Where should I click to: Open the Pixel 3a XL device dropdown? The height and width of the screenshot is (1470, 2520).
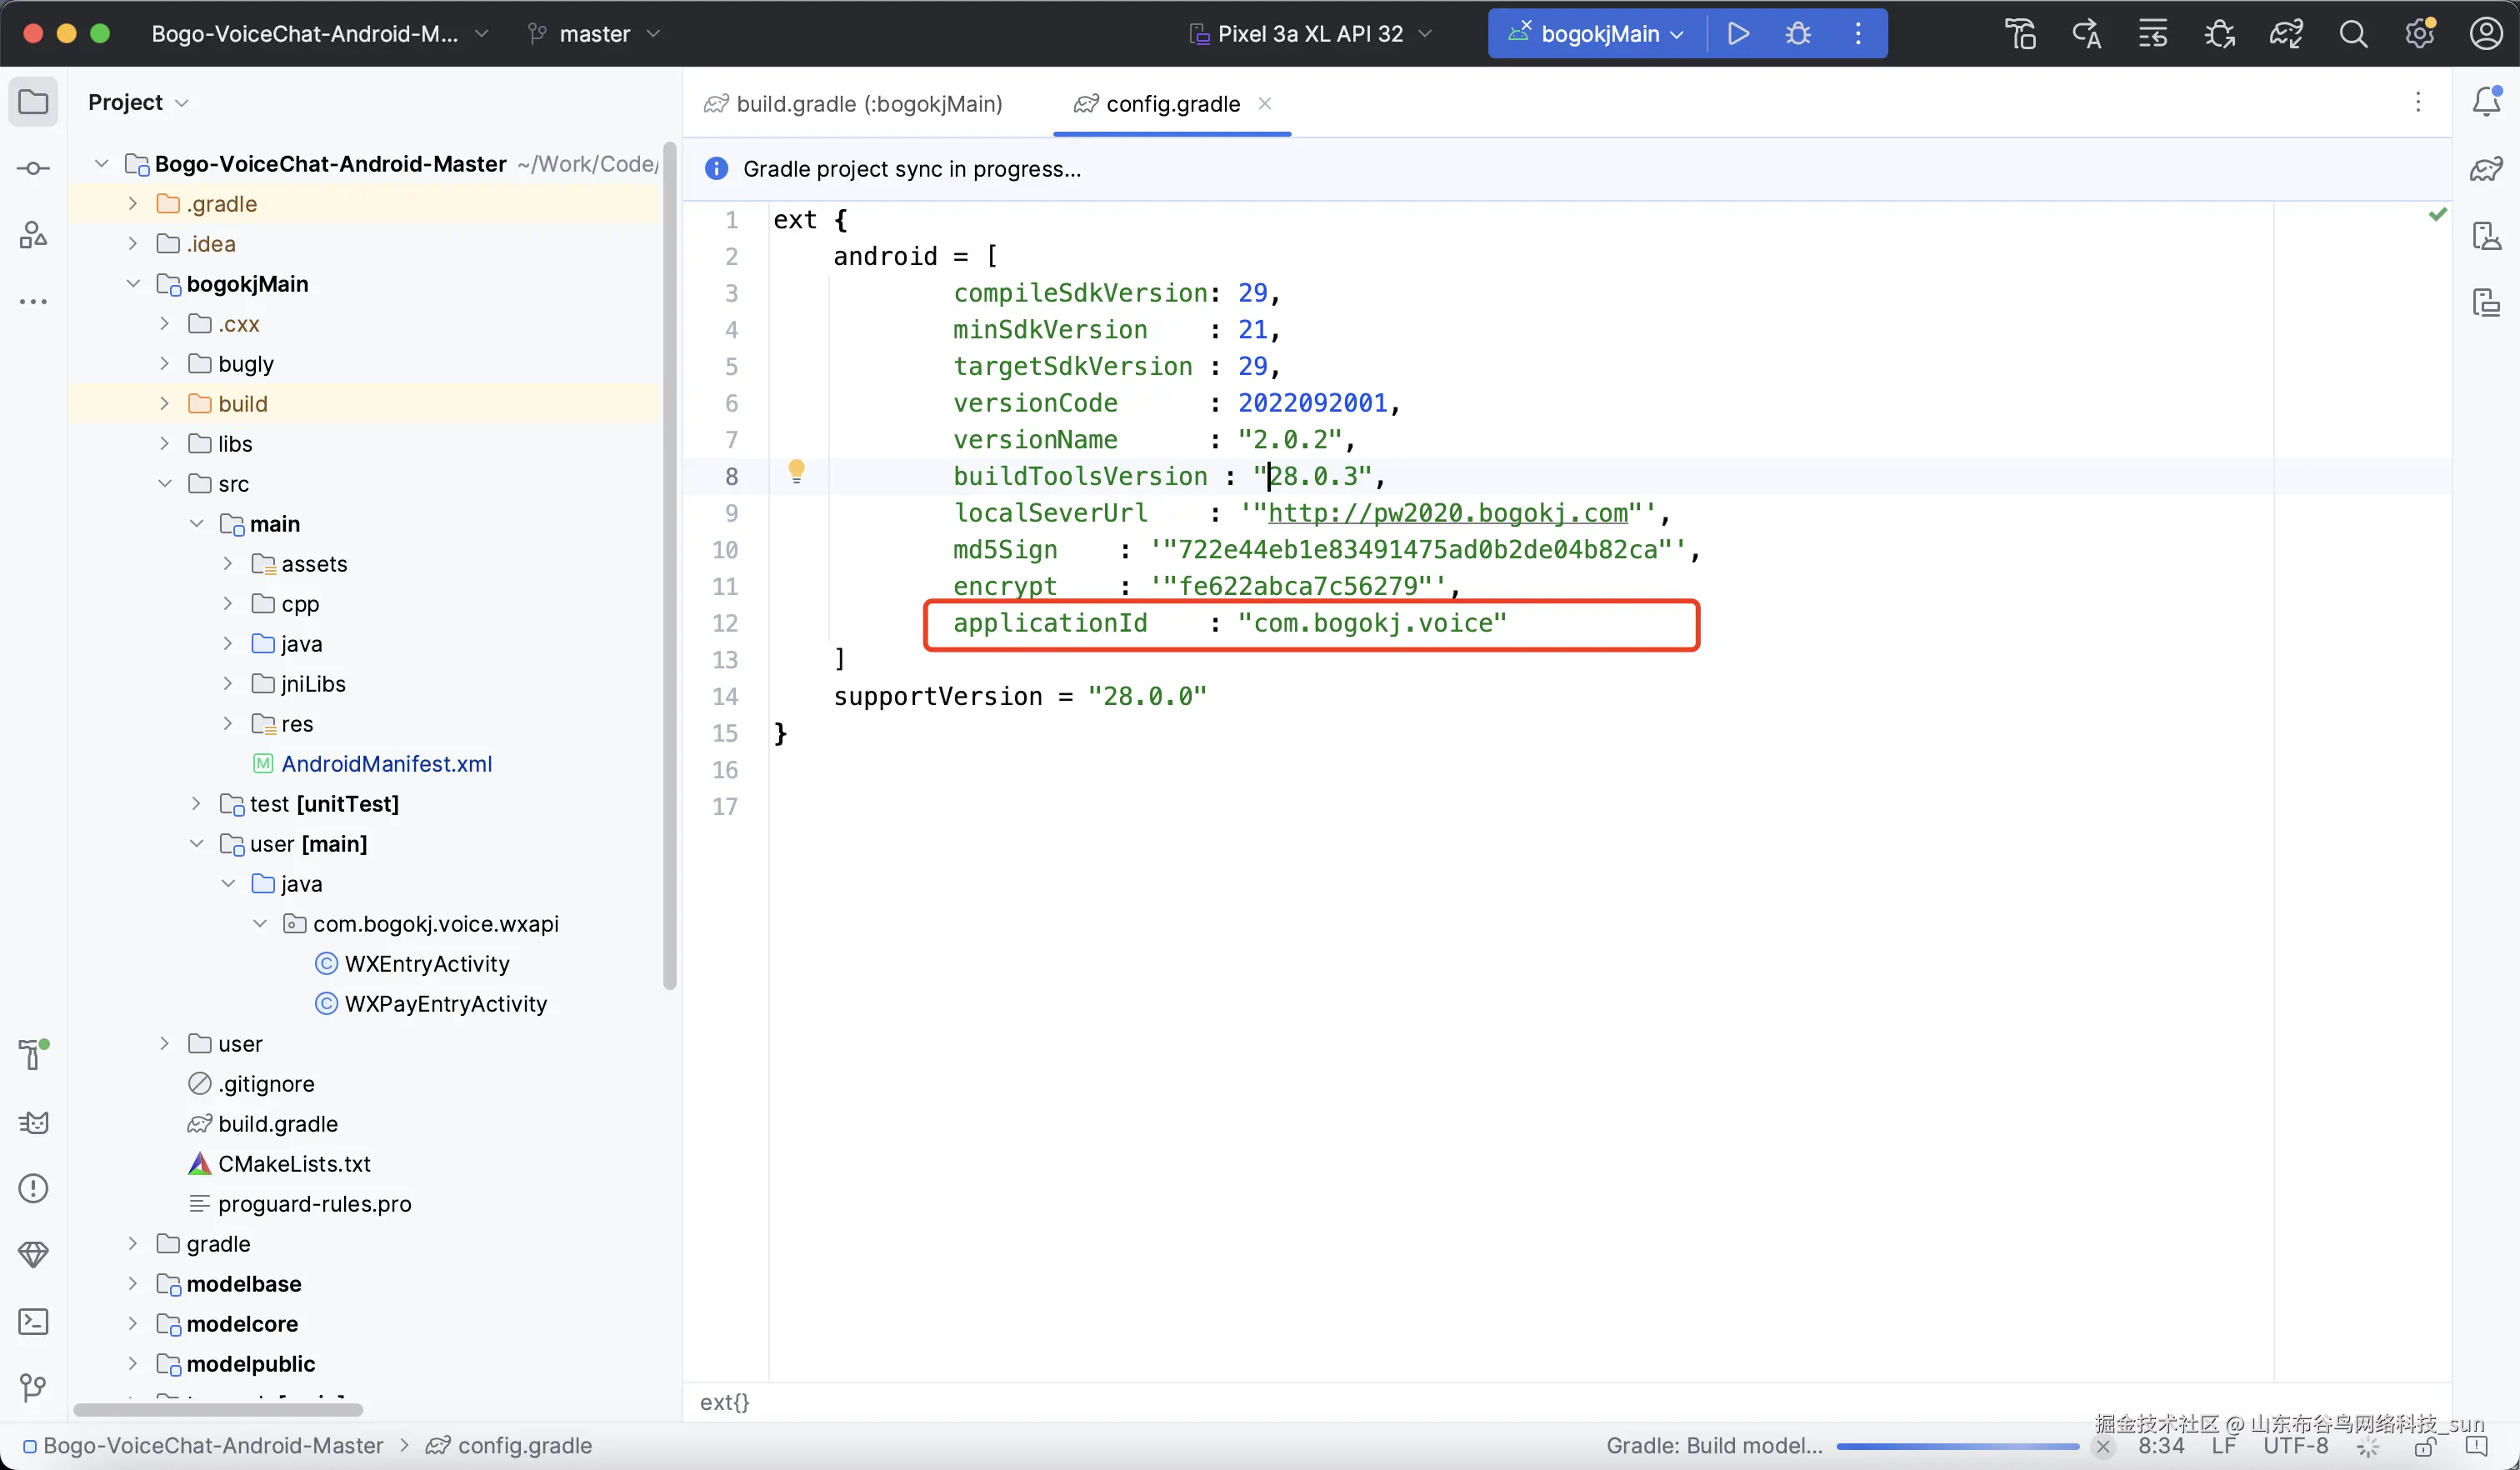[1310, 33]
